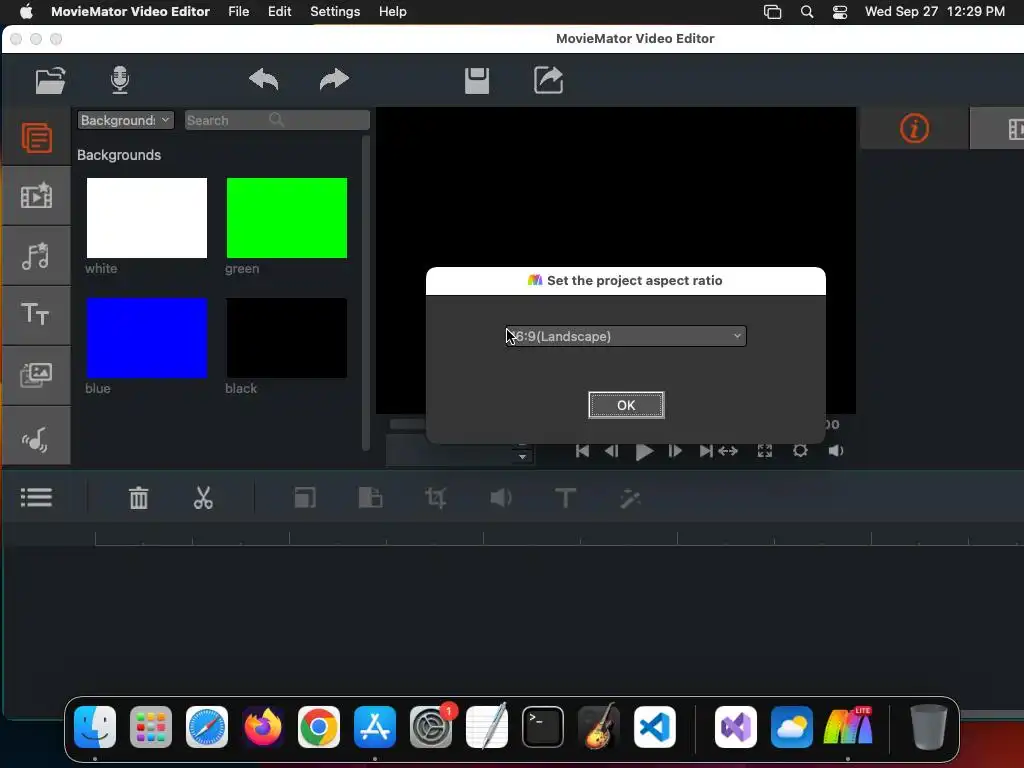The height and width of the screenshot is (768, 1024).
Task: Split clip with scissors icon
Action: 203,498
